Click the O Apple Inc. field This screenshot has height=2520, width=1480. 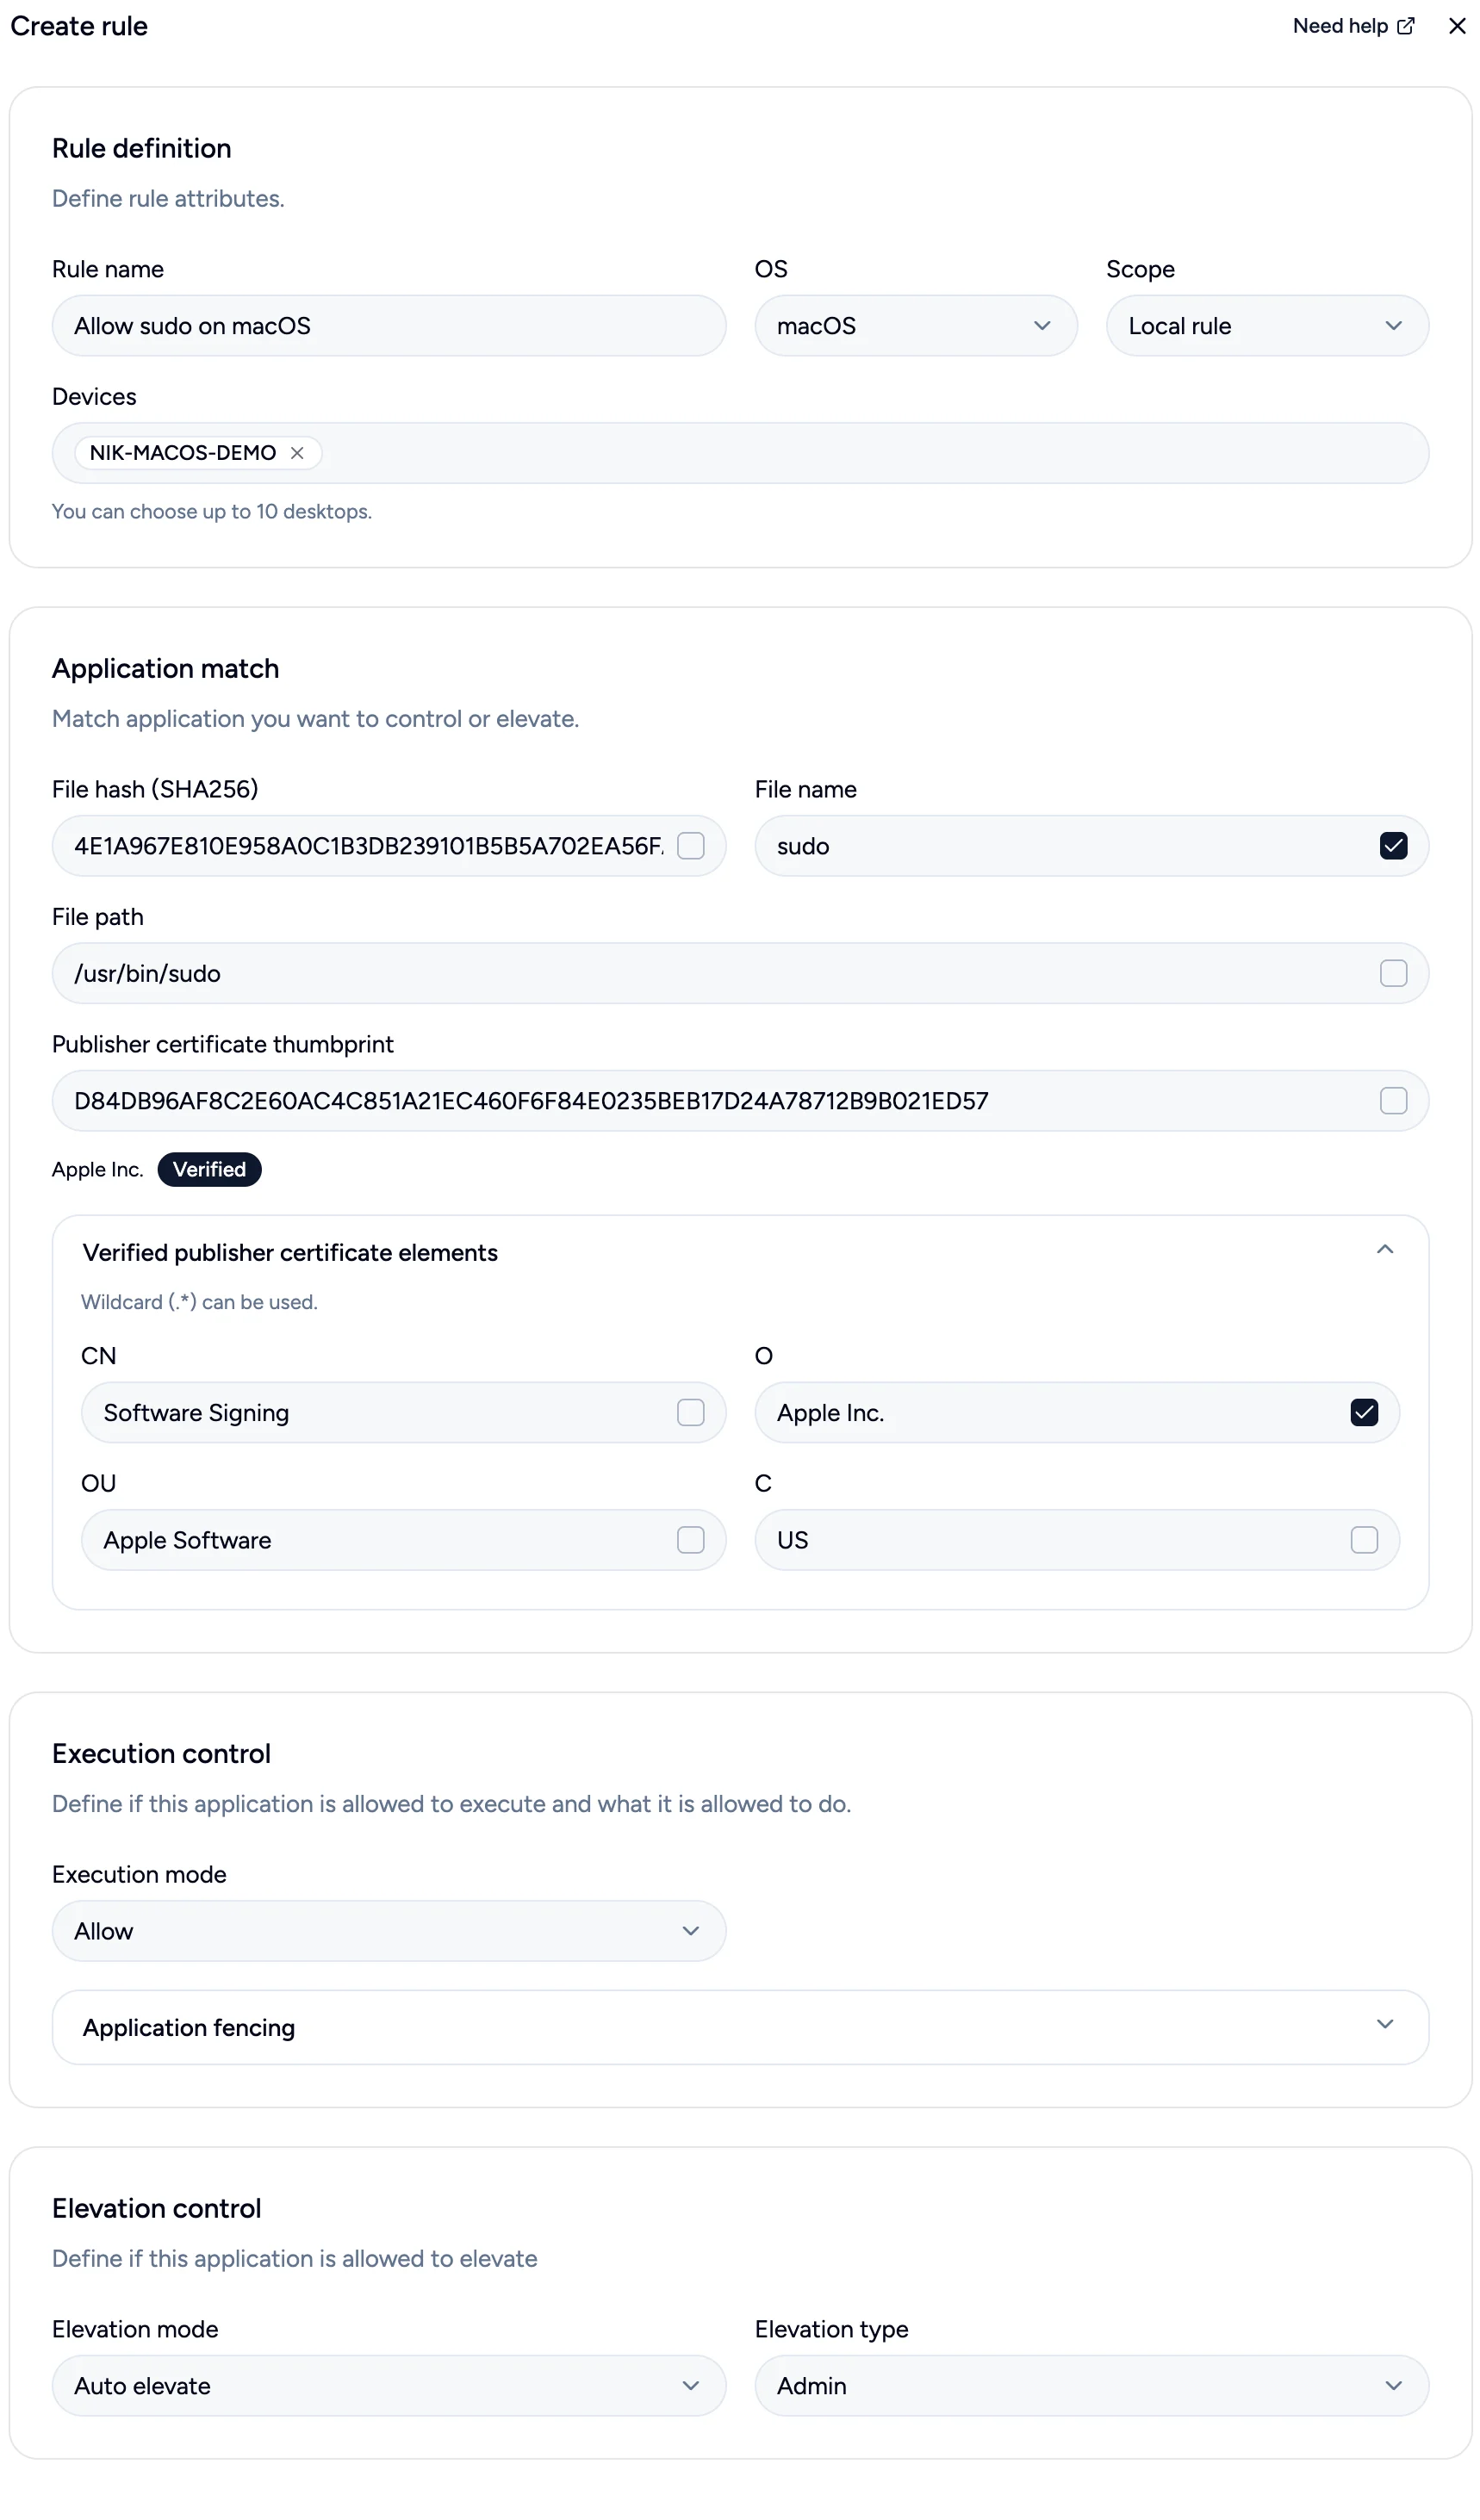pyautogui.click(x=1077, y=1413)
